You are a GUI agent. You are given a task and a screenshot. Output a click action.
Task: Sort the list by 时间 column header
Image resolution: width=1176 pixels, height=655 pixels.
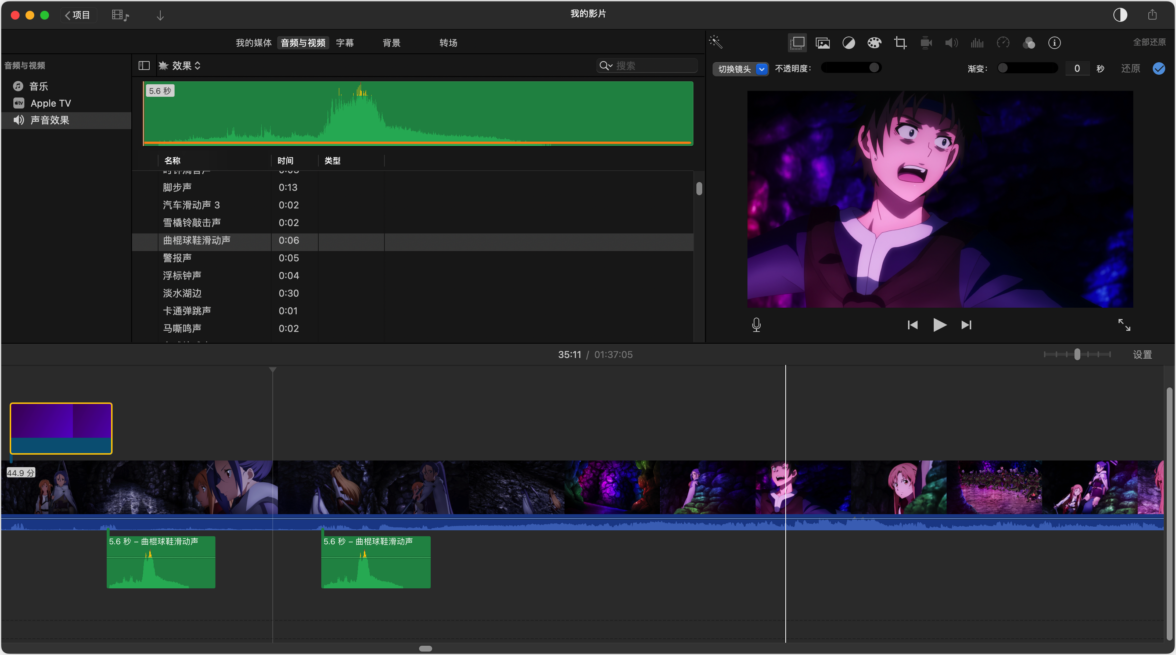pyautogui.click(x=295, y=161)
